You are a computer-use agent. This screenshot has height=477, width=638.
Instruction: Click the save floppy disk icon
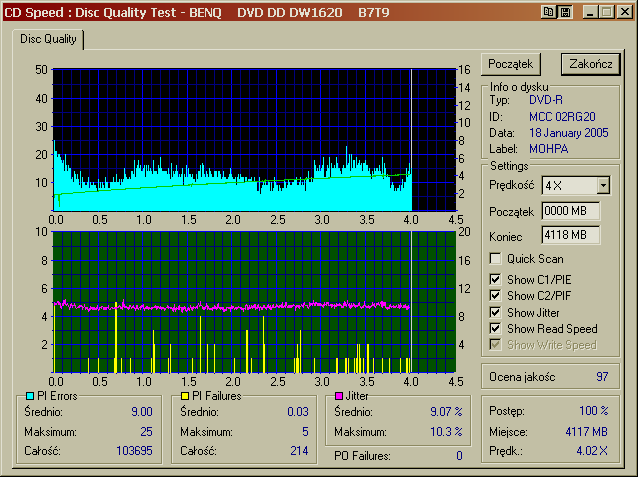[x=565, y=12]
